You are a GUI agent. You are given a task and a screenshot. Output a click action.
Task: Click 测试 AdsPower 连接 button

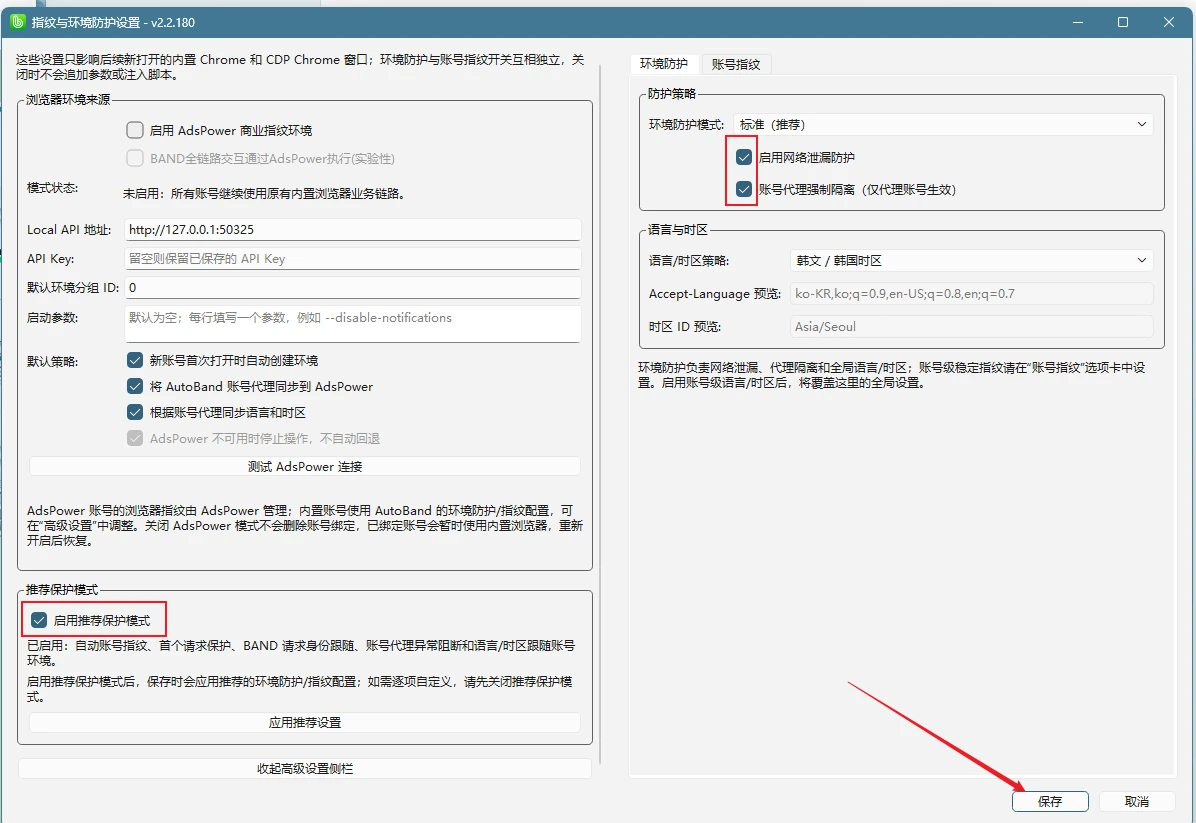(x=304, y=466)
